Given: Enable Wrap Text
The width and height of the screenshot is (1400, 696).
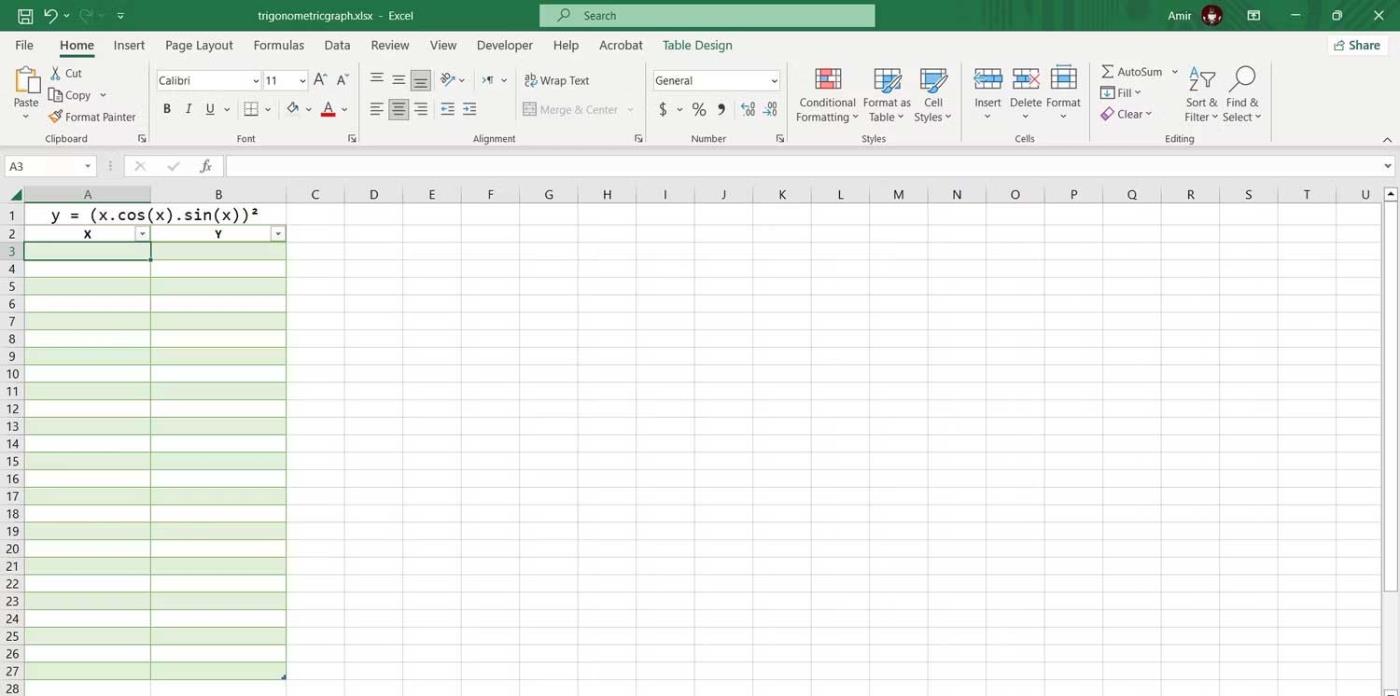Looking at the screenshot, I should click(x=557, y=81).
